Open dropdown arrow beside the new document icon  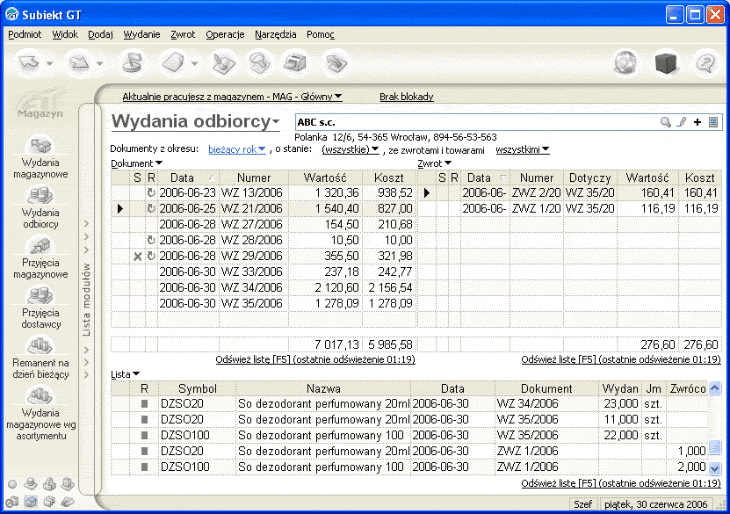[x=195, y=63]
